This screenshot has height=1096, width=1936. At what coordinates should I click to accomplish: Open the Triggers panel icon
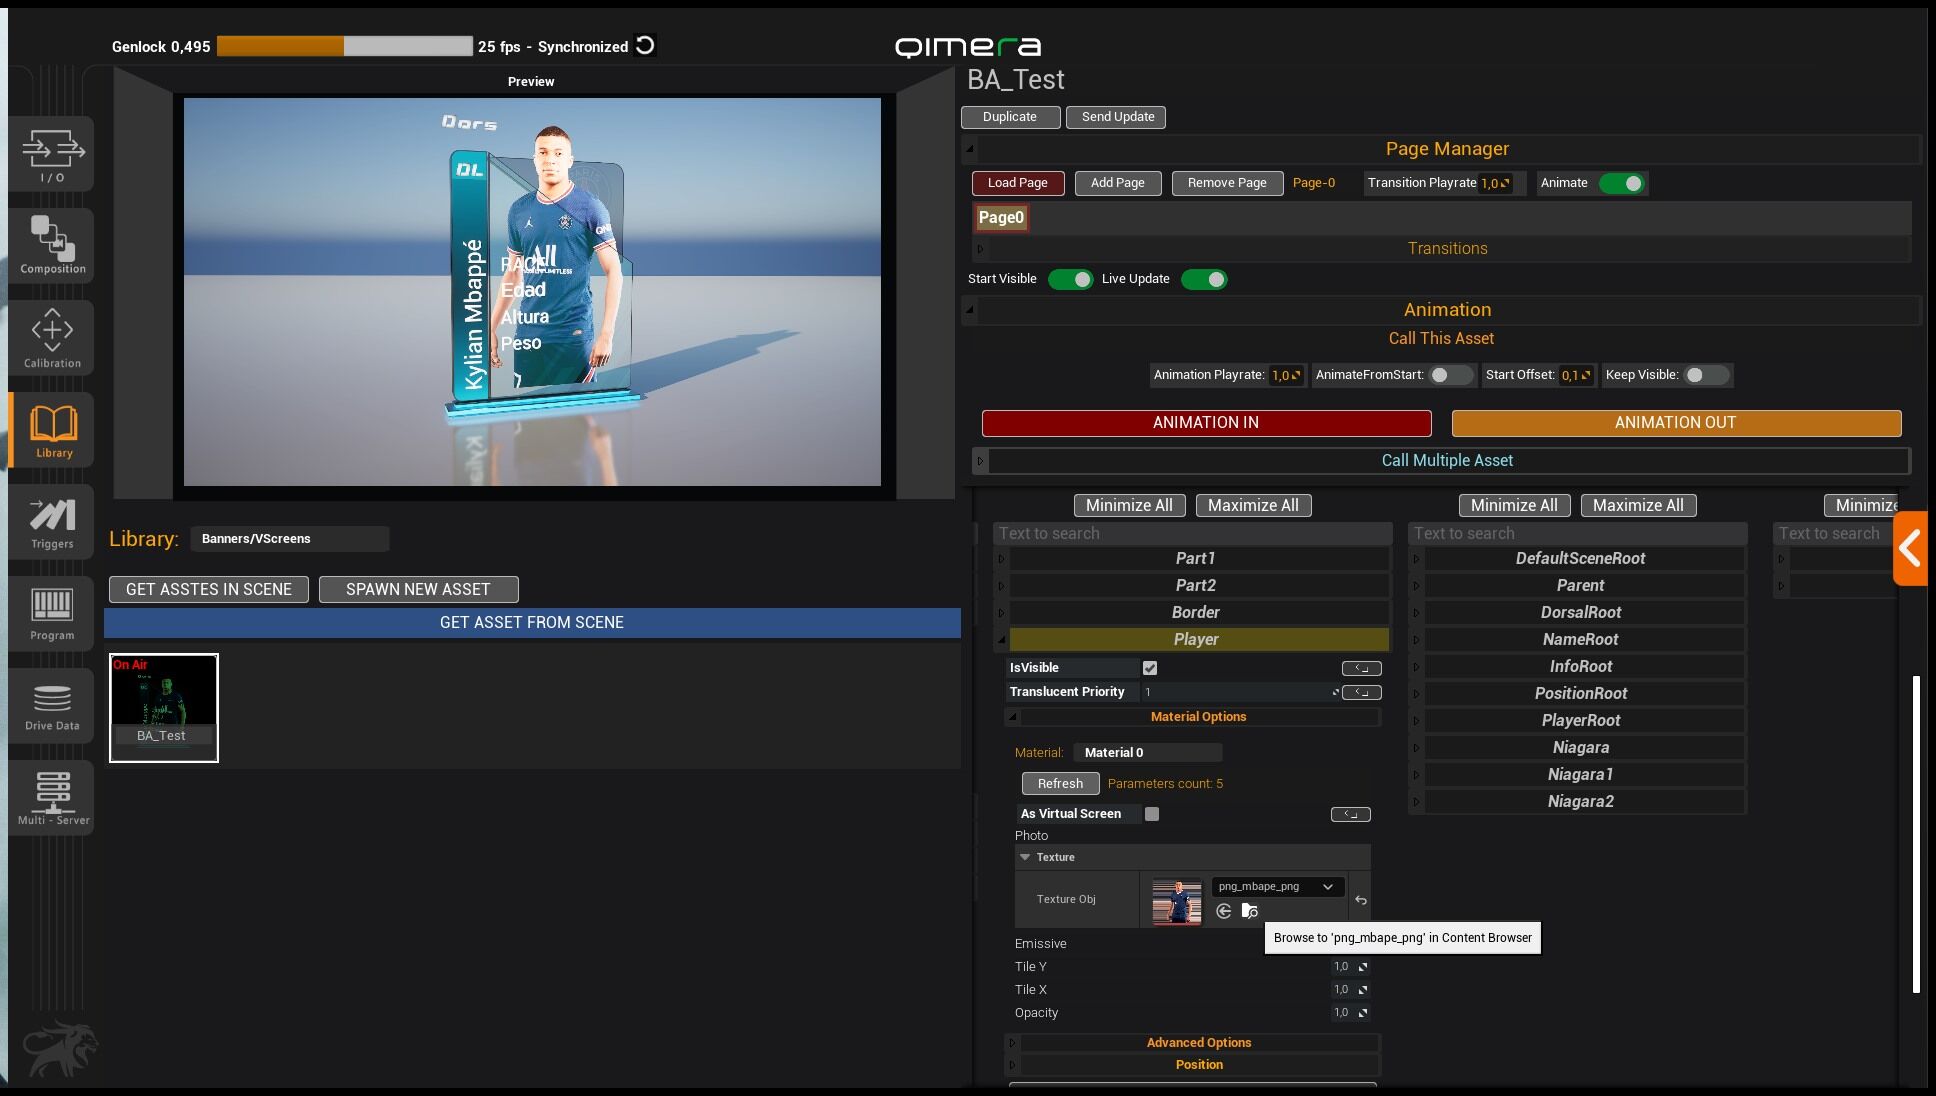pos(52,522)
